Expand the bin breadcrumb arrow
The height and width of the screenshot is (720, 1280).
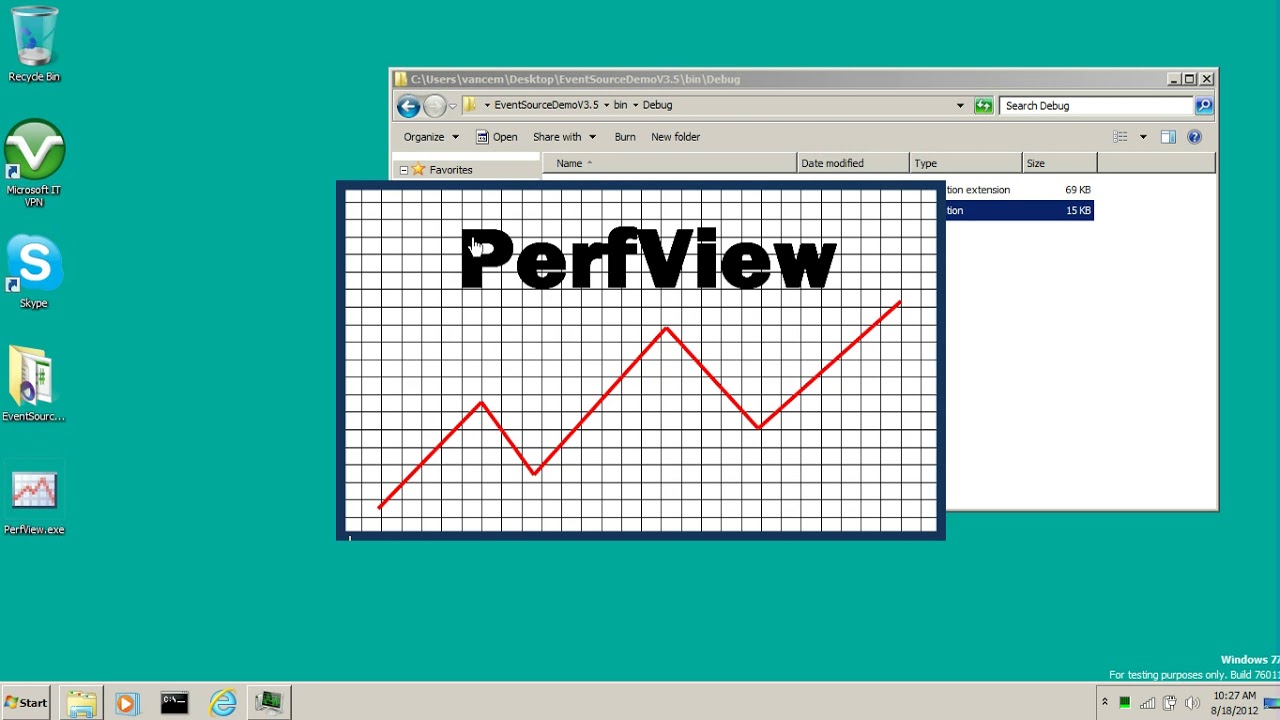pos(635,105)
